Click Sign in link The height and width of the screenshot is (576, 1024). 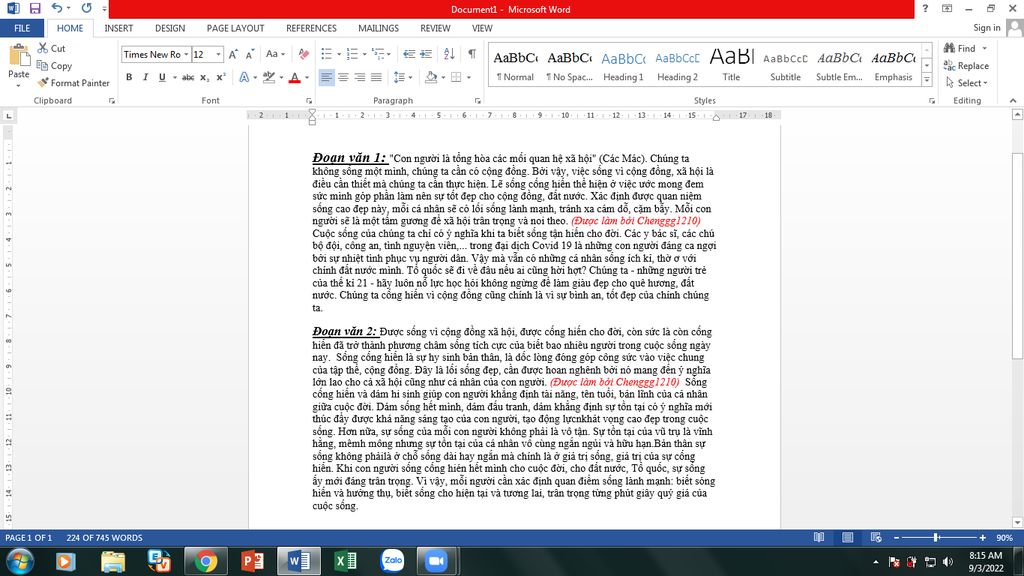tap(986, 27)
